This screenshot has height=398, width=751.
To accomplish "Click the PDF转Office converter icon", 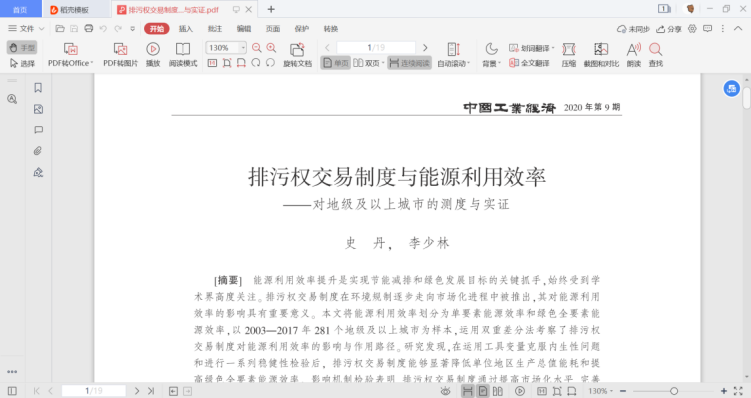I will coord(70,49).
